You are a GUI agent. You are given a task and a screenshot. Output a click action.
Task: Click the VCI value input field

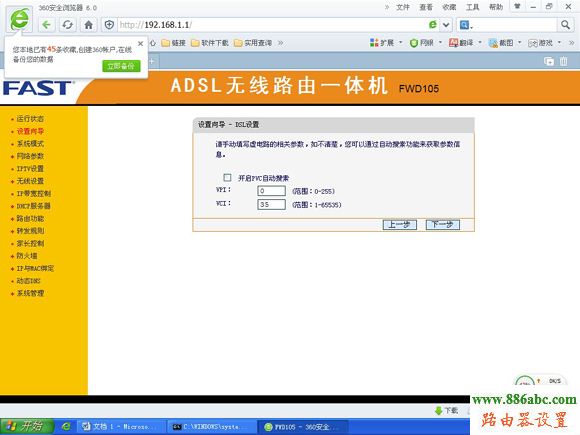[271, 204]
